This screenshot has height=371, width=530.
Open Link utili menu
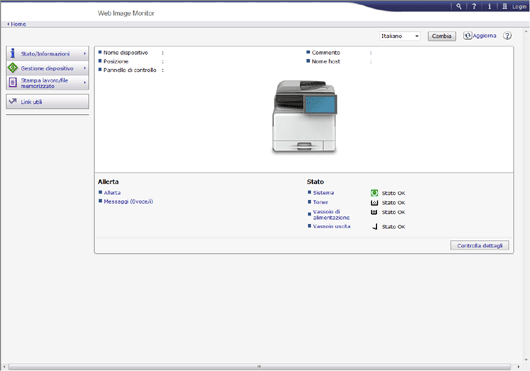47,101
